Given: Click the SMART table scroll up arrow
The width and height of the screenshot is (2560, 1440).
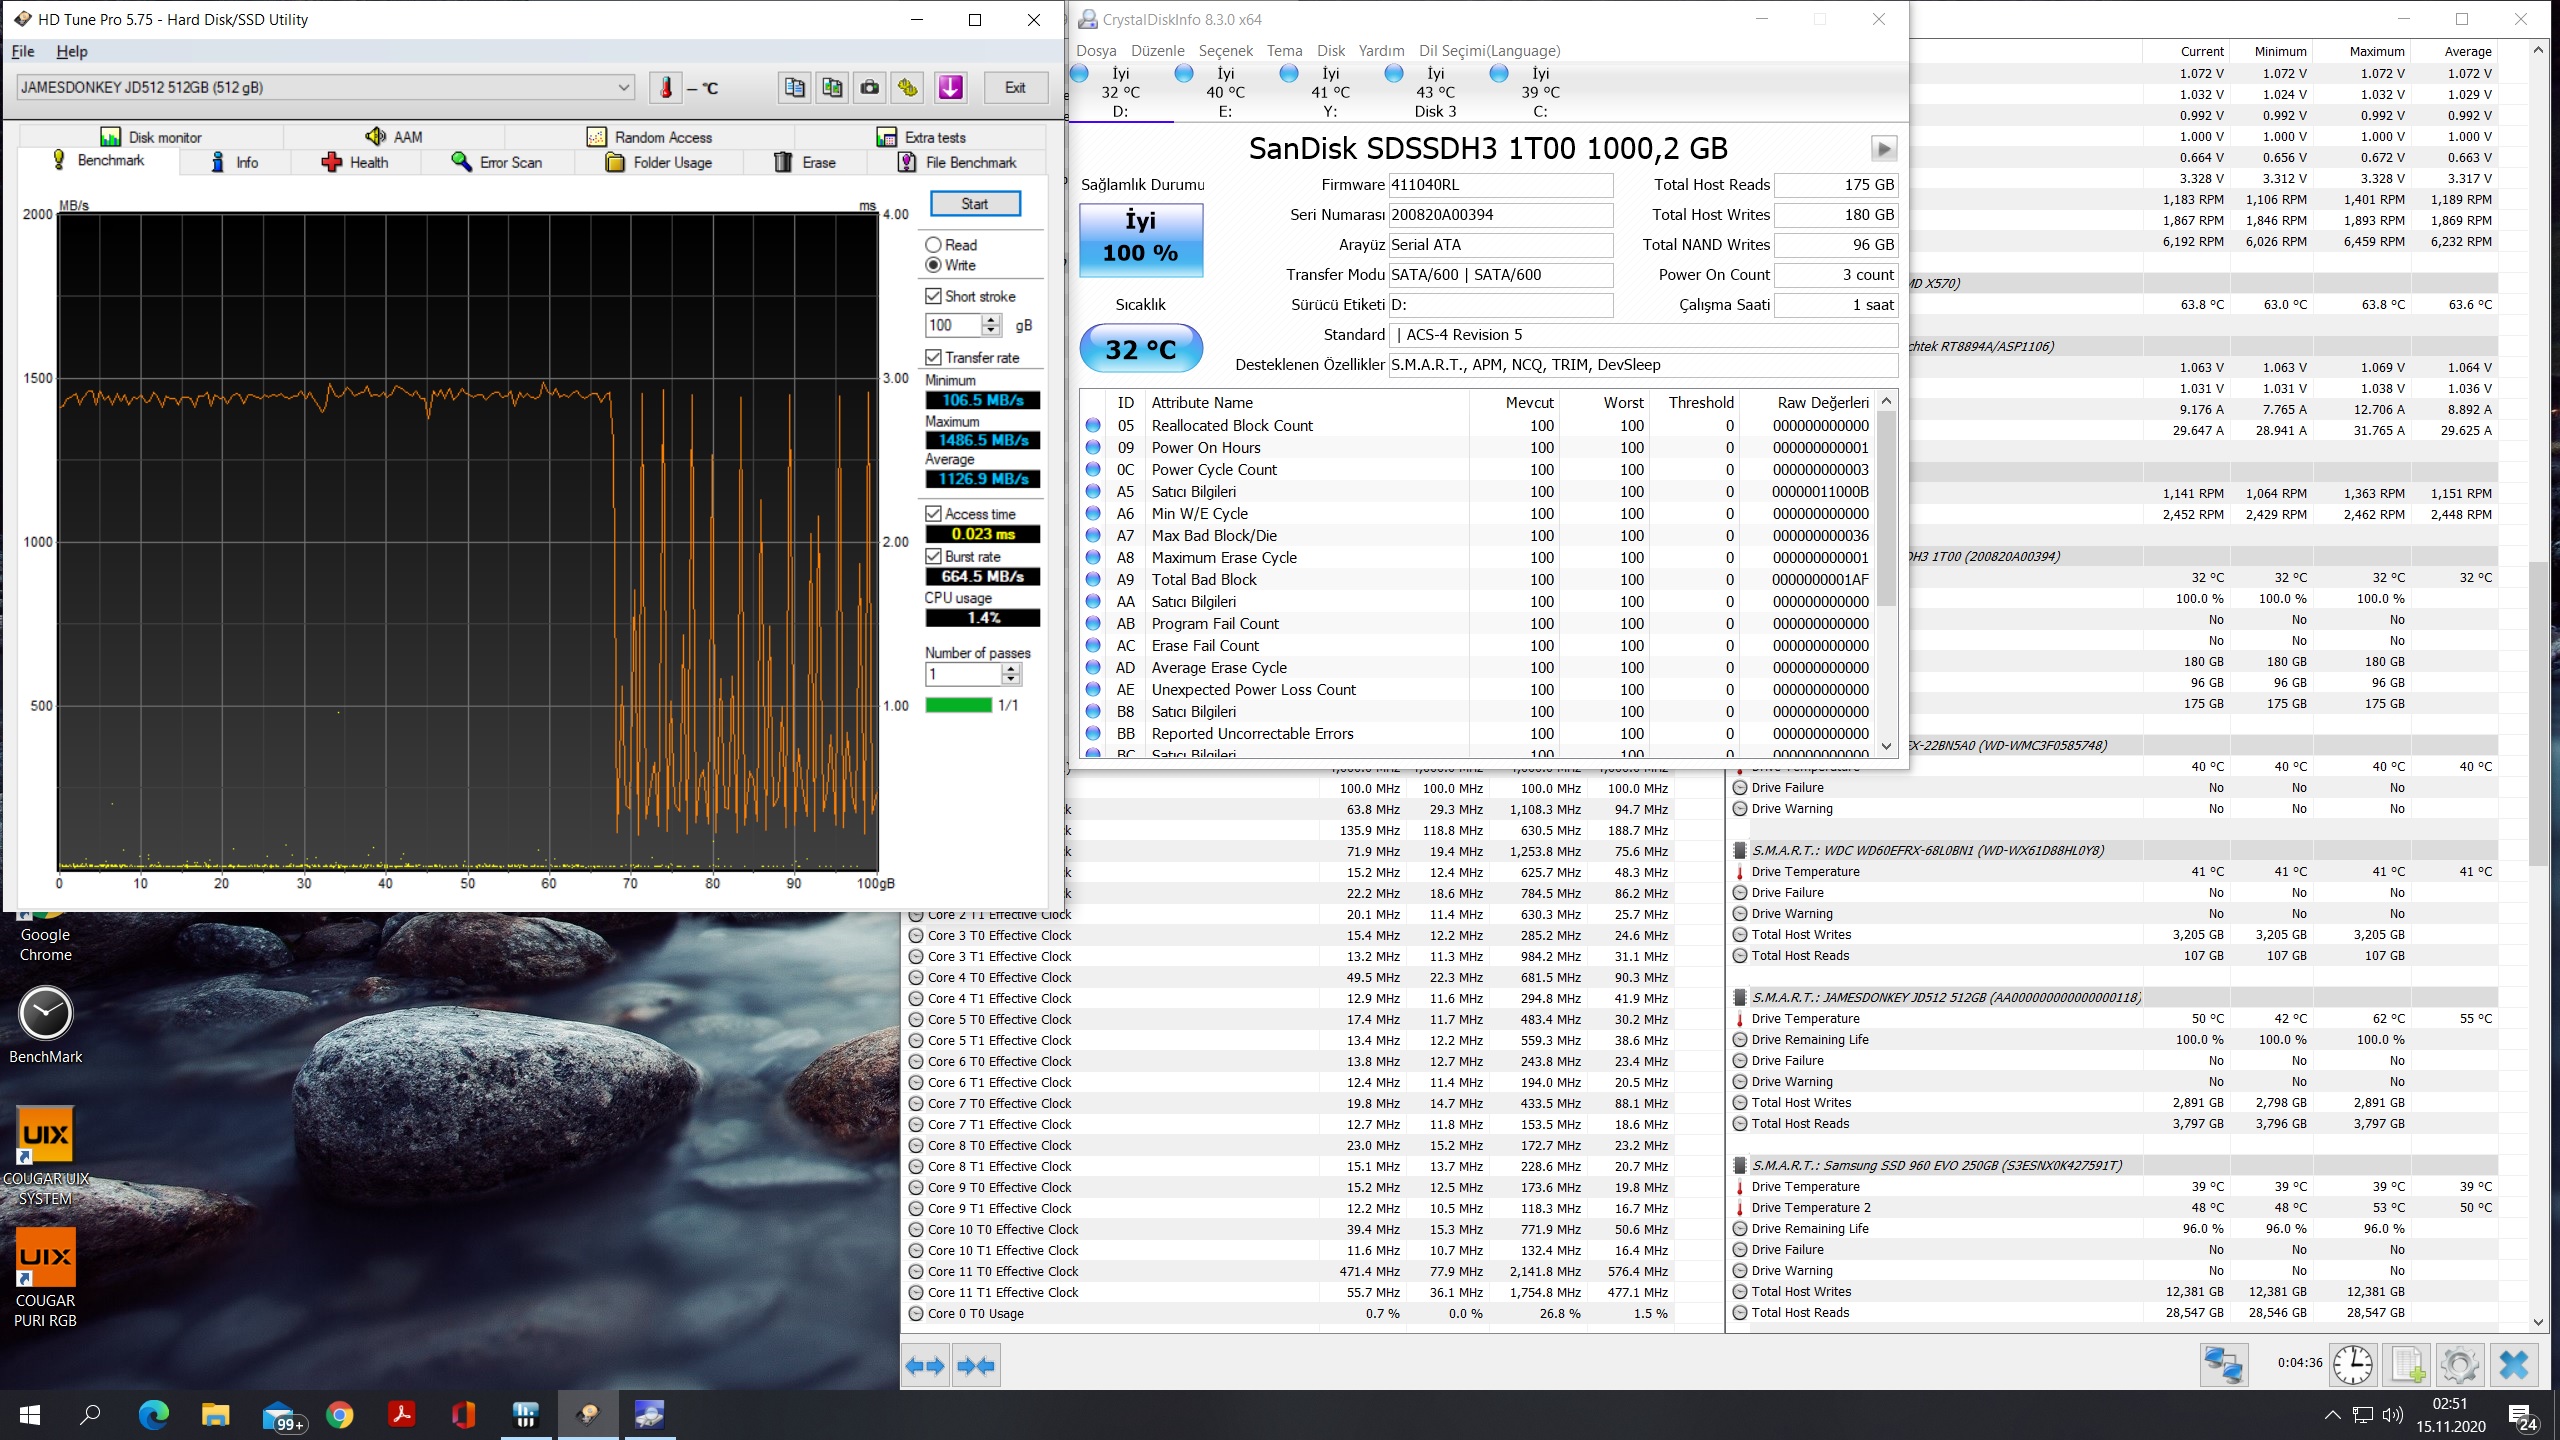Looking at the screenshot, I should [x=1887, y=401].
